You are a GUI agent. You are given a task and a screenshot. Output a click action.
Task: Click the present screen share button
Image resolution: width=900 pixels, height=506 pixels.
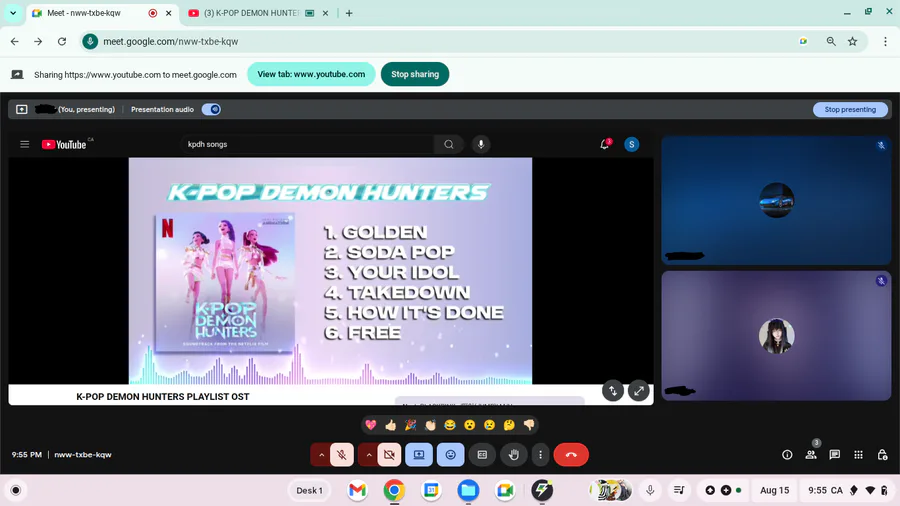419,455
